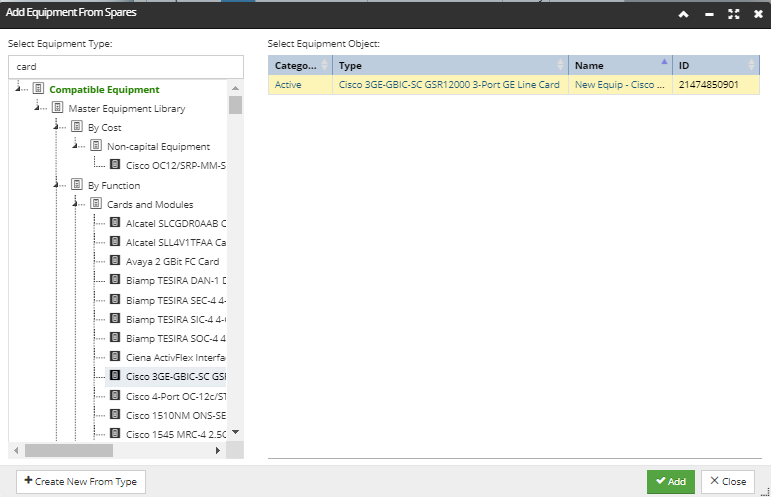This screenshot has height=497, width=771.
Task: Close dialog using the title bar X
Action: tap(758, 14)
